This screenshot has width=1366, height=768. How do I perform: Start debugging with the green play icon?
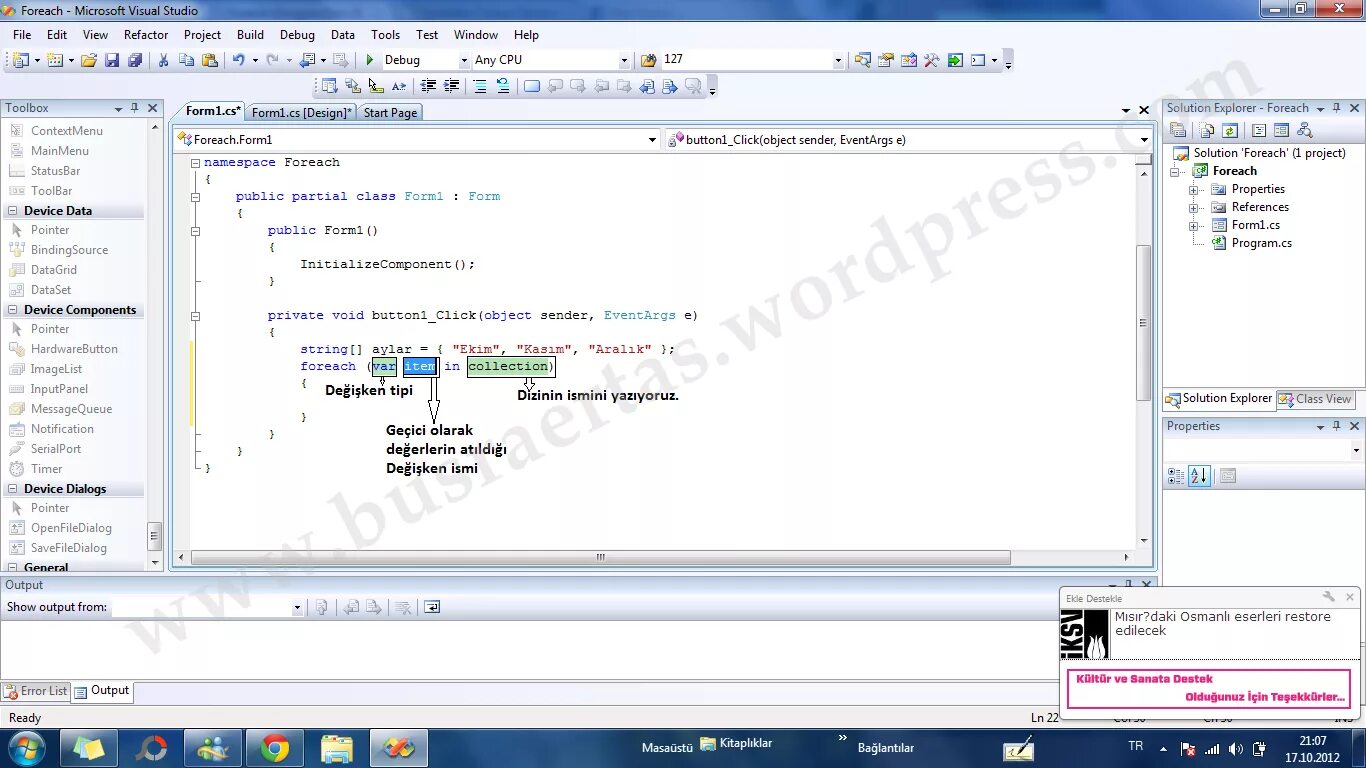point(370,60)
